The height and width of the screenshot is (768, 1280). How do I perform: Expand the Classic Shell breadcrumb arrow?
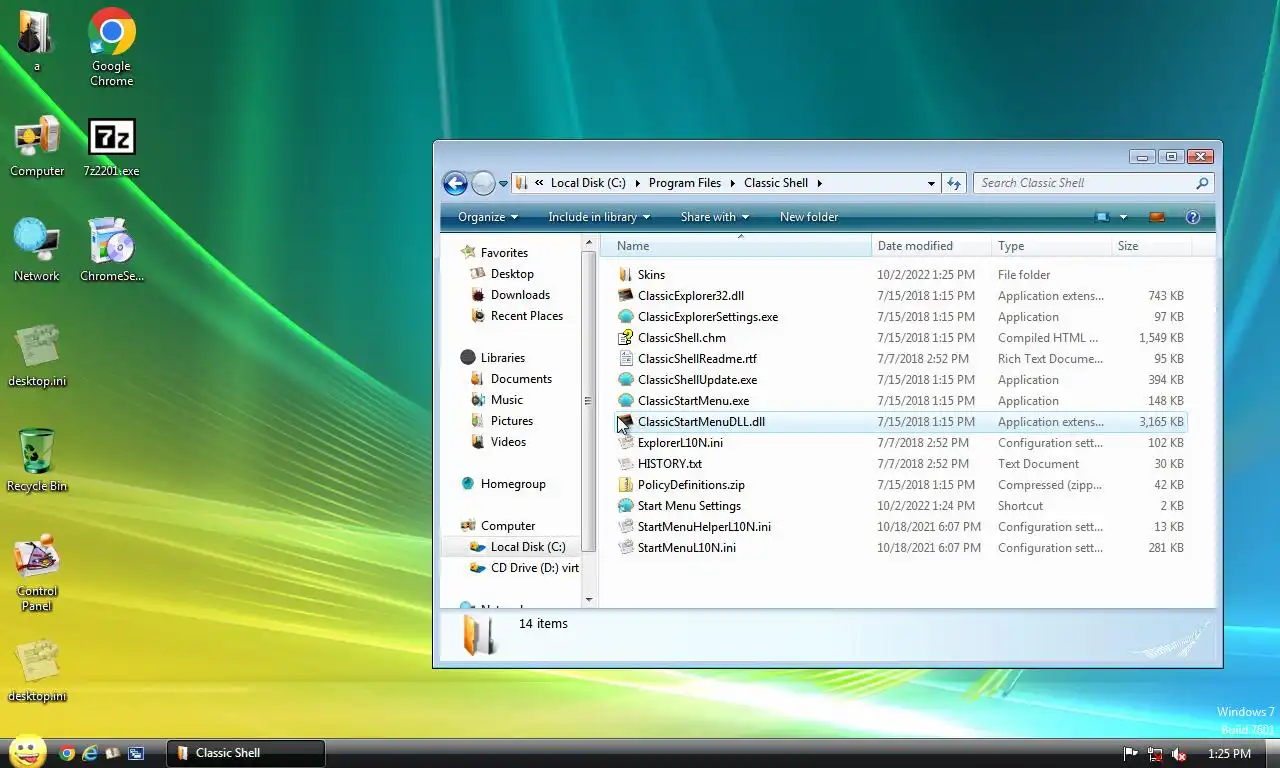(819, 183)
